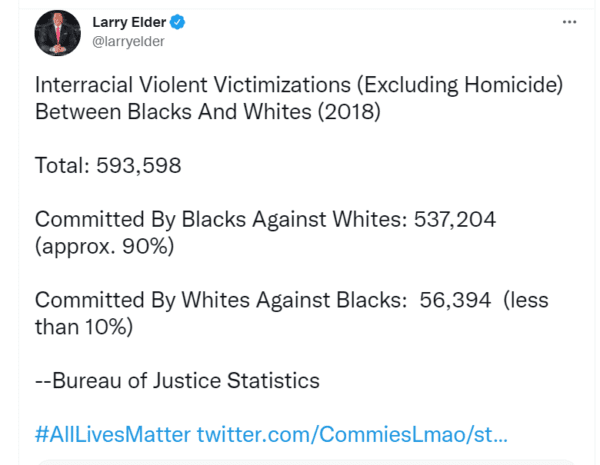Click the blue verified badge icon
Viewport: 600px width, 465px height.
pyautogui.click(x=177, y=22)
